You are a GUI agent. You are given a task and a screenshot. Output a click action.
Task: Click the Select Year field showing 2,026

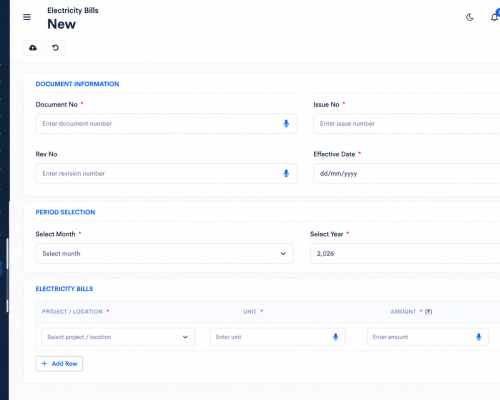(405, 253)
